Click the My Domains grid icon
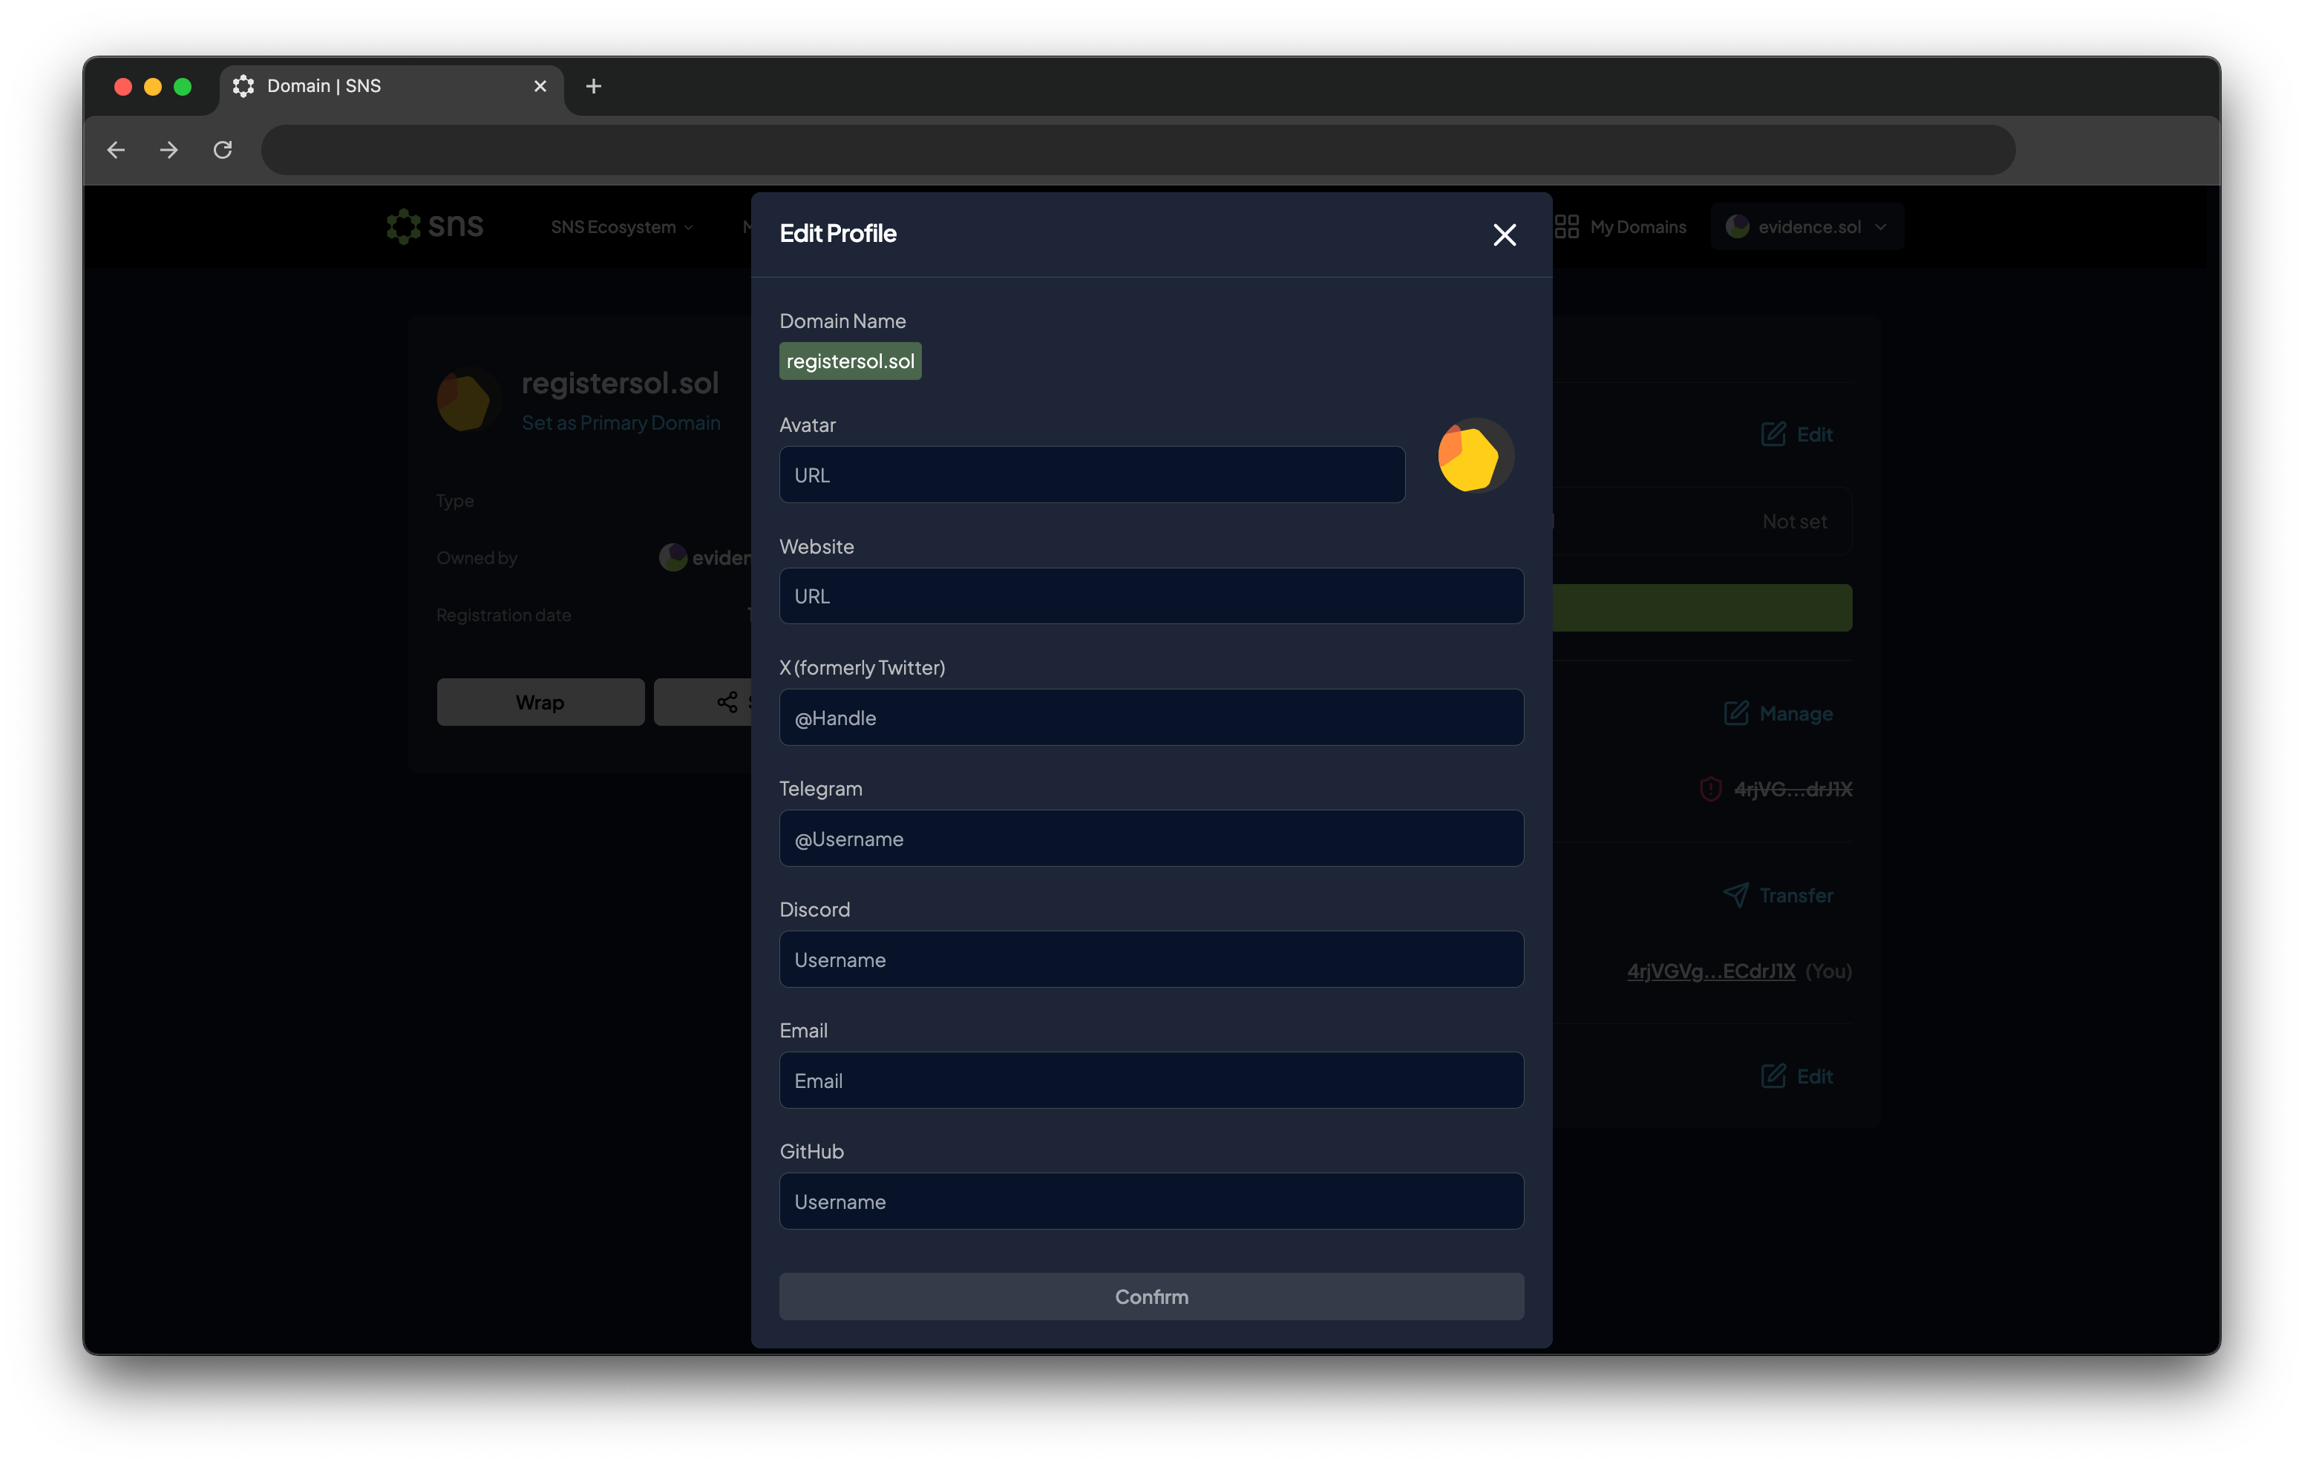The width and height of the screenshot is (2304, 1465). point(1566,227)
